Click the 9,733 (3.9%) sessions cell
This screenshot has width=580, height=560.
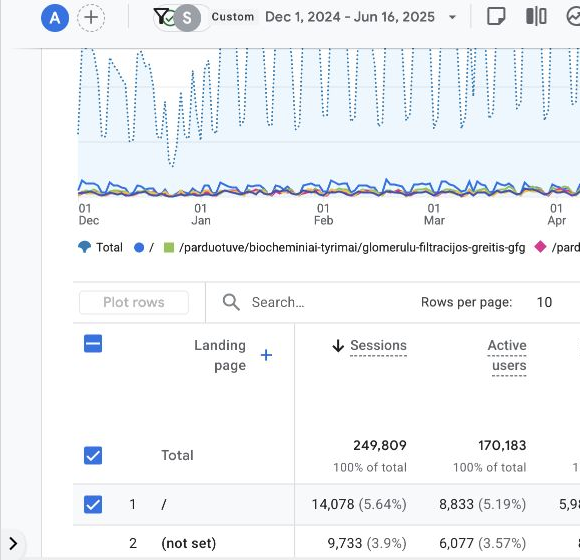pyautogui.click(x=367, y=543)
